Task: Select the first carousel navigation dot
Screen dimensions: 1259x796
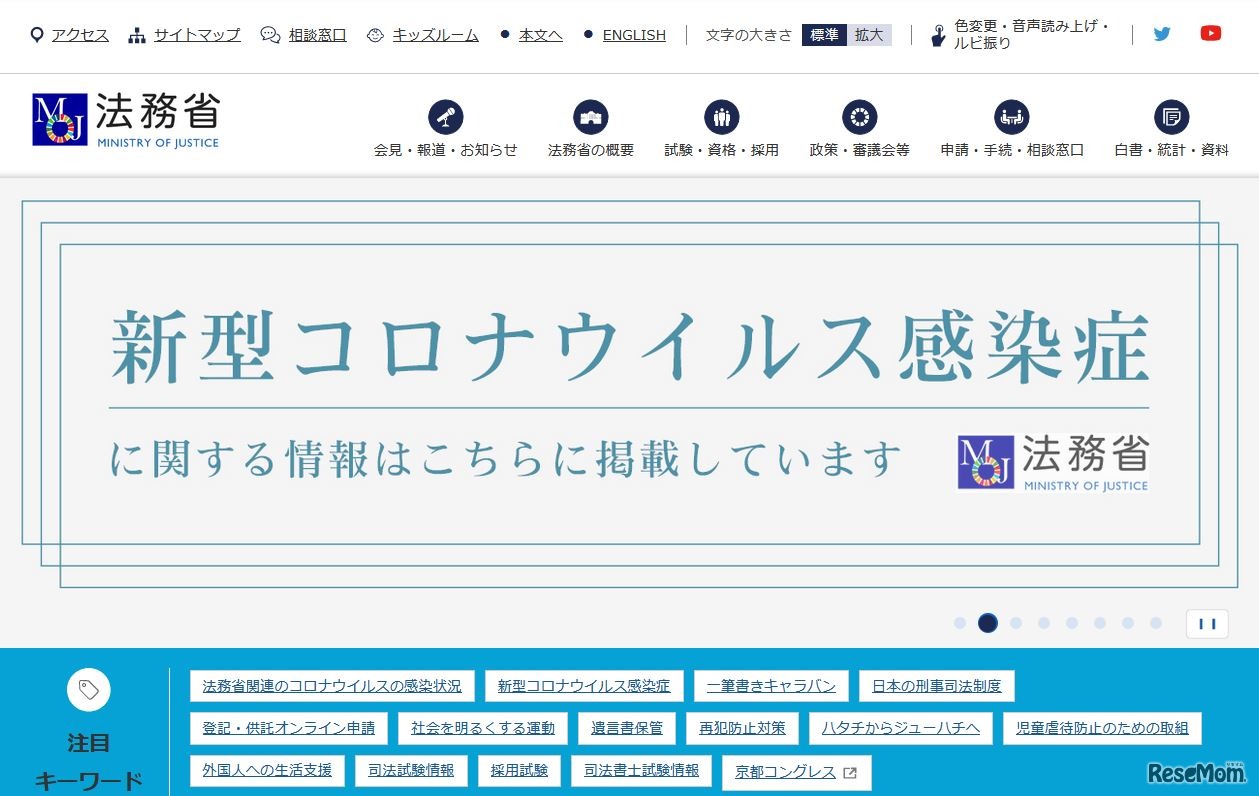Action: tap(960, 623)
